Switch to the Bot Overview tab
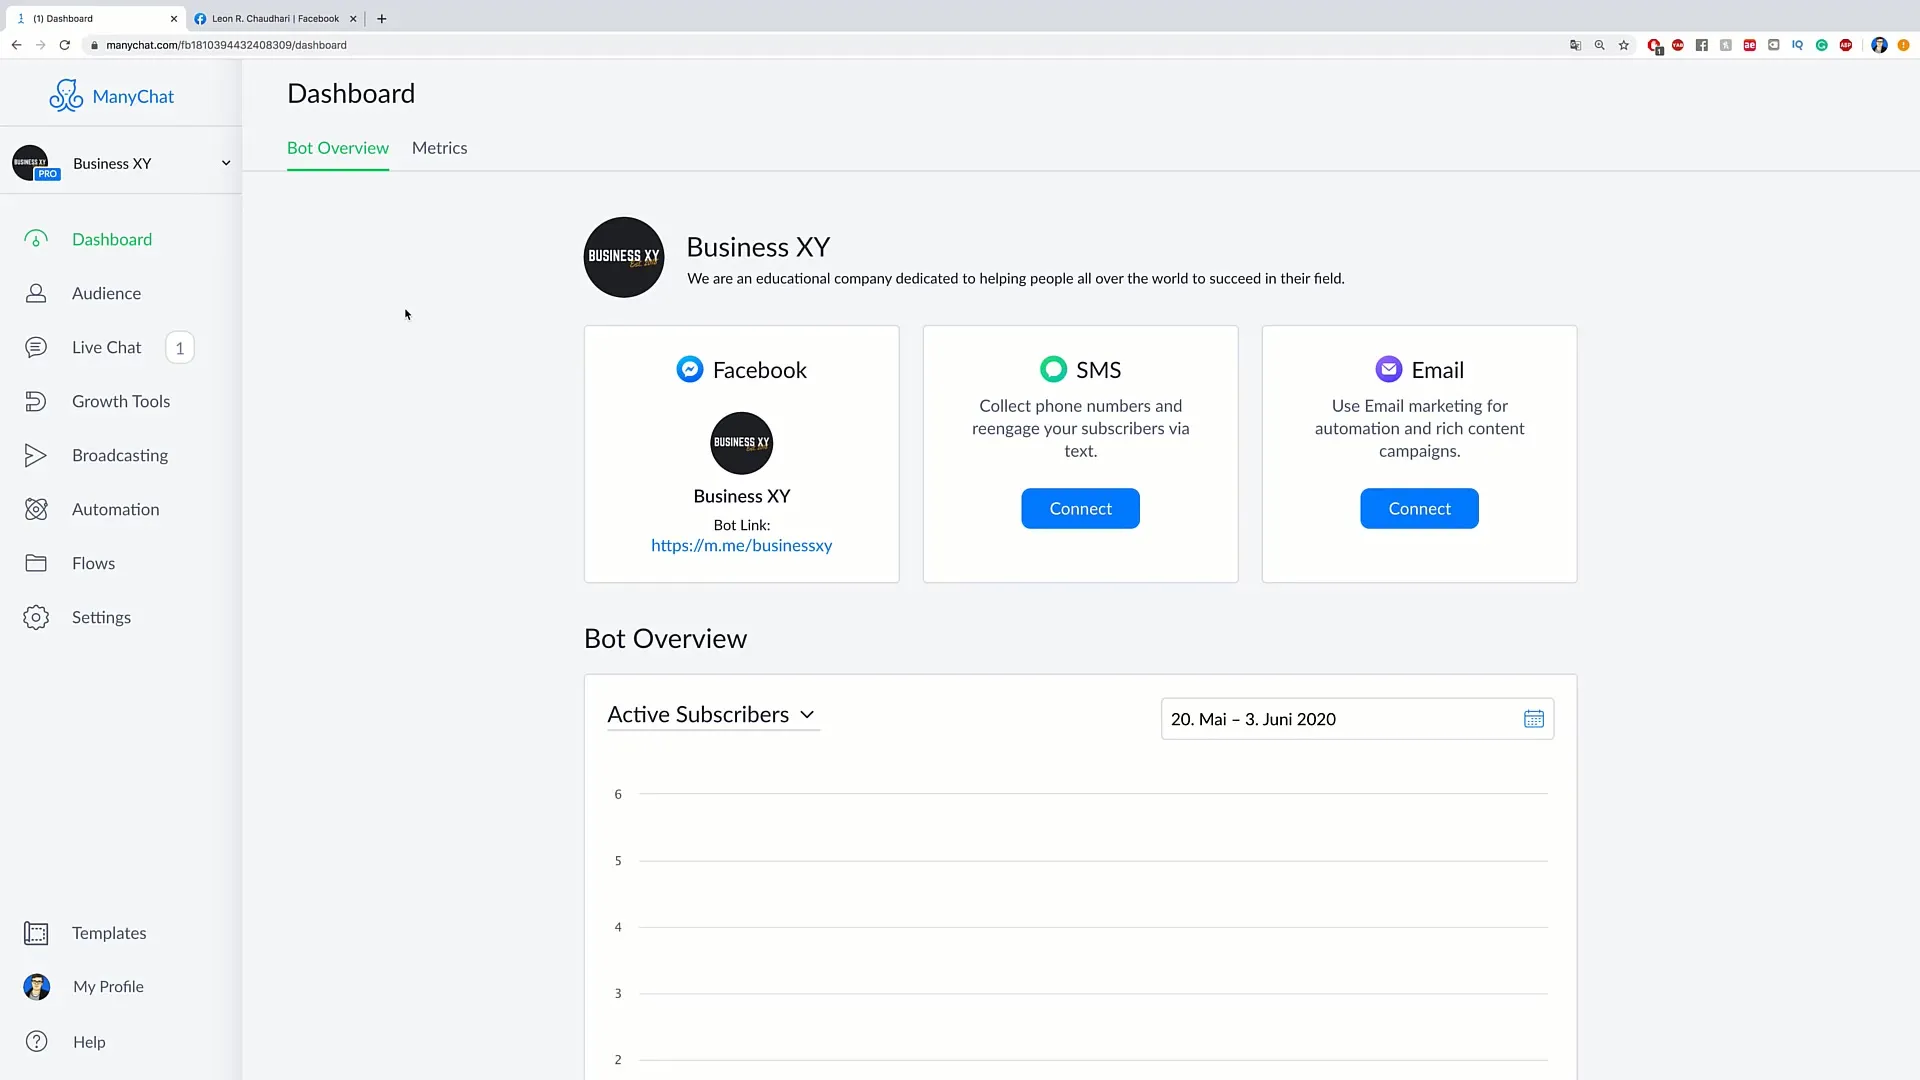Screen dimensions: 1920x1080 coord(338,148)
